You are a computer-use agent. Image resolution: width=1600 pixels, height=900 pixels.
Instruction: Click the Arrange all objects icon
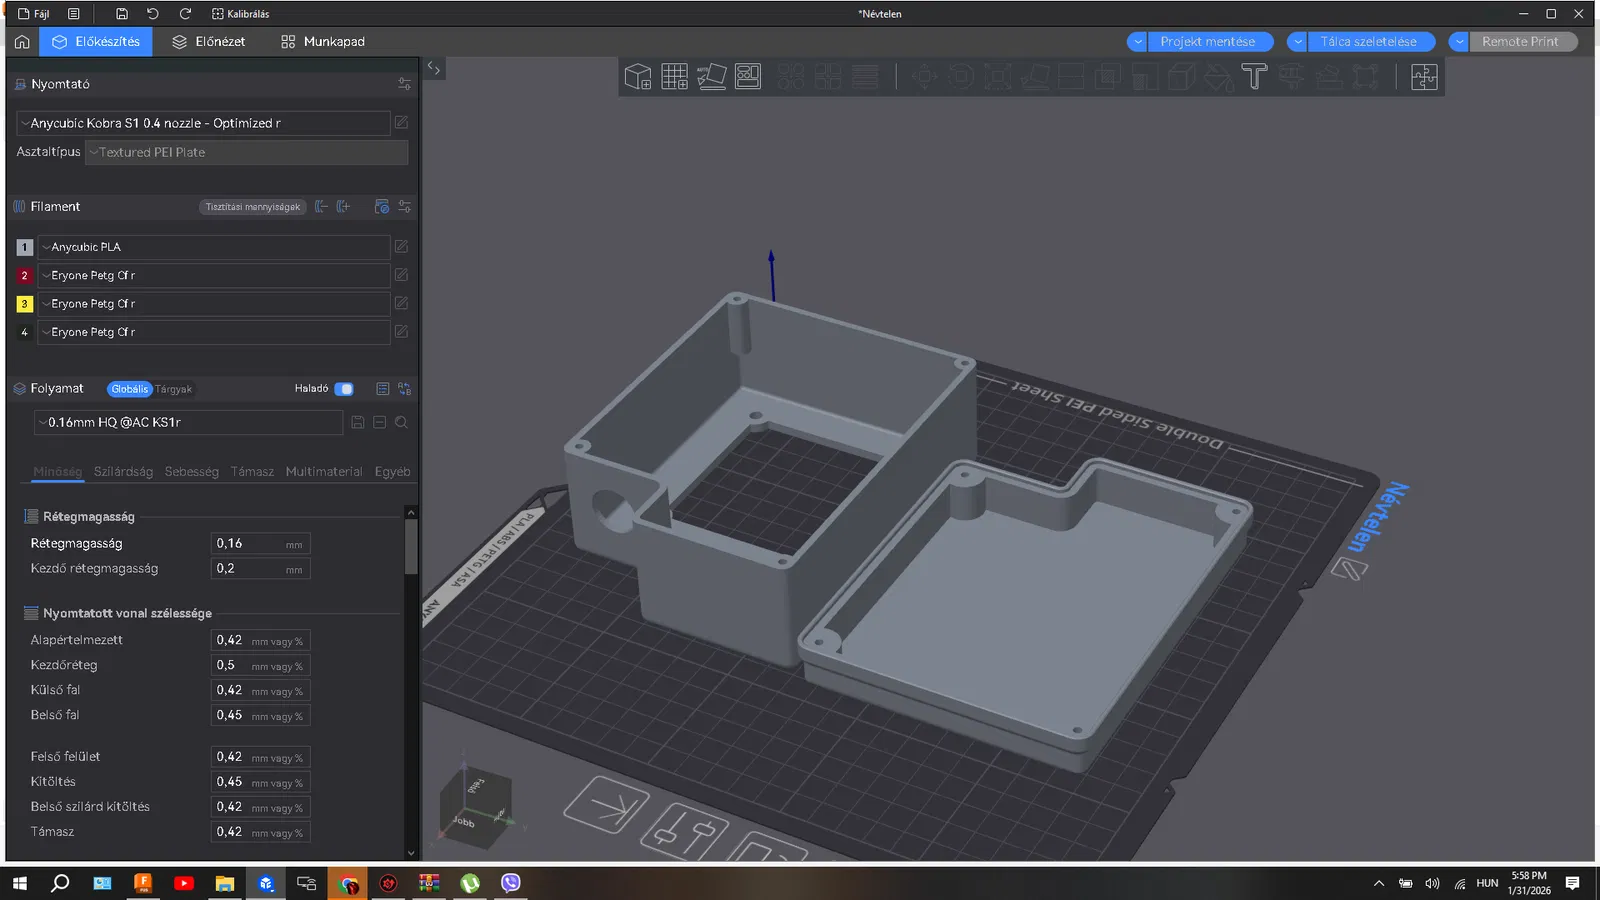pyautogui.click(x=748, y=77)
